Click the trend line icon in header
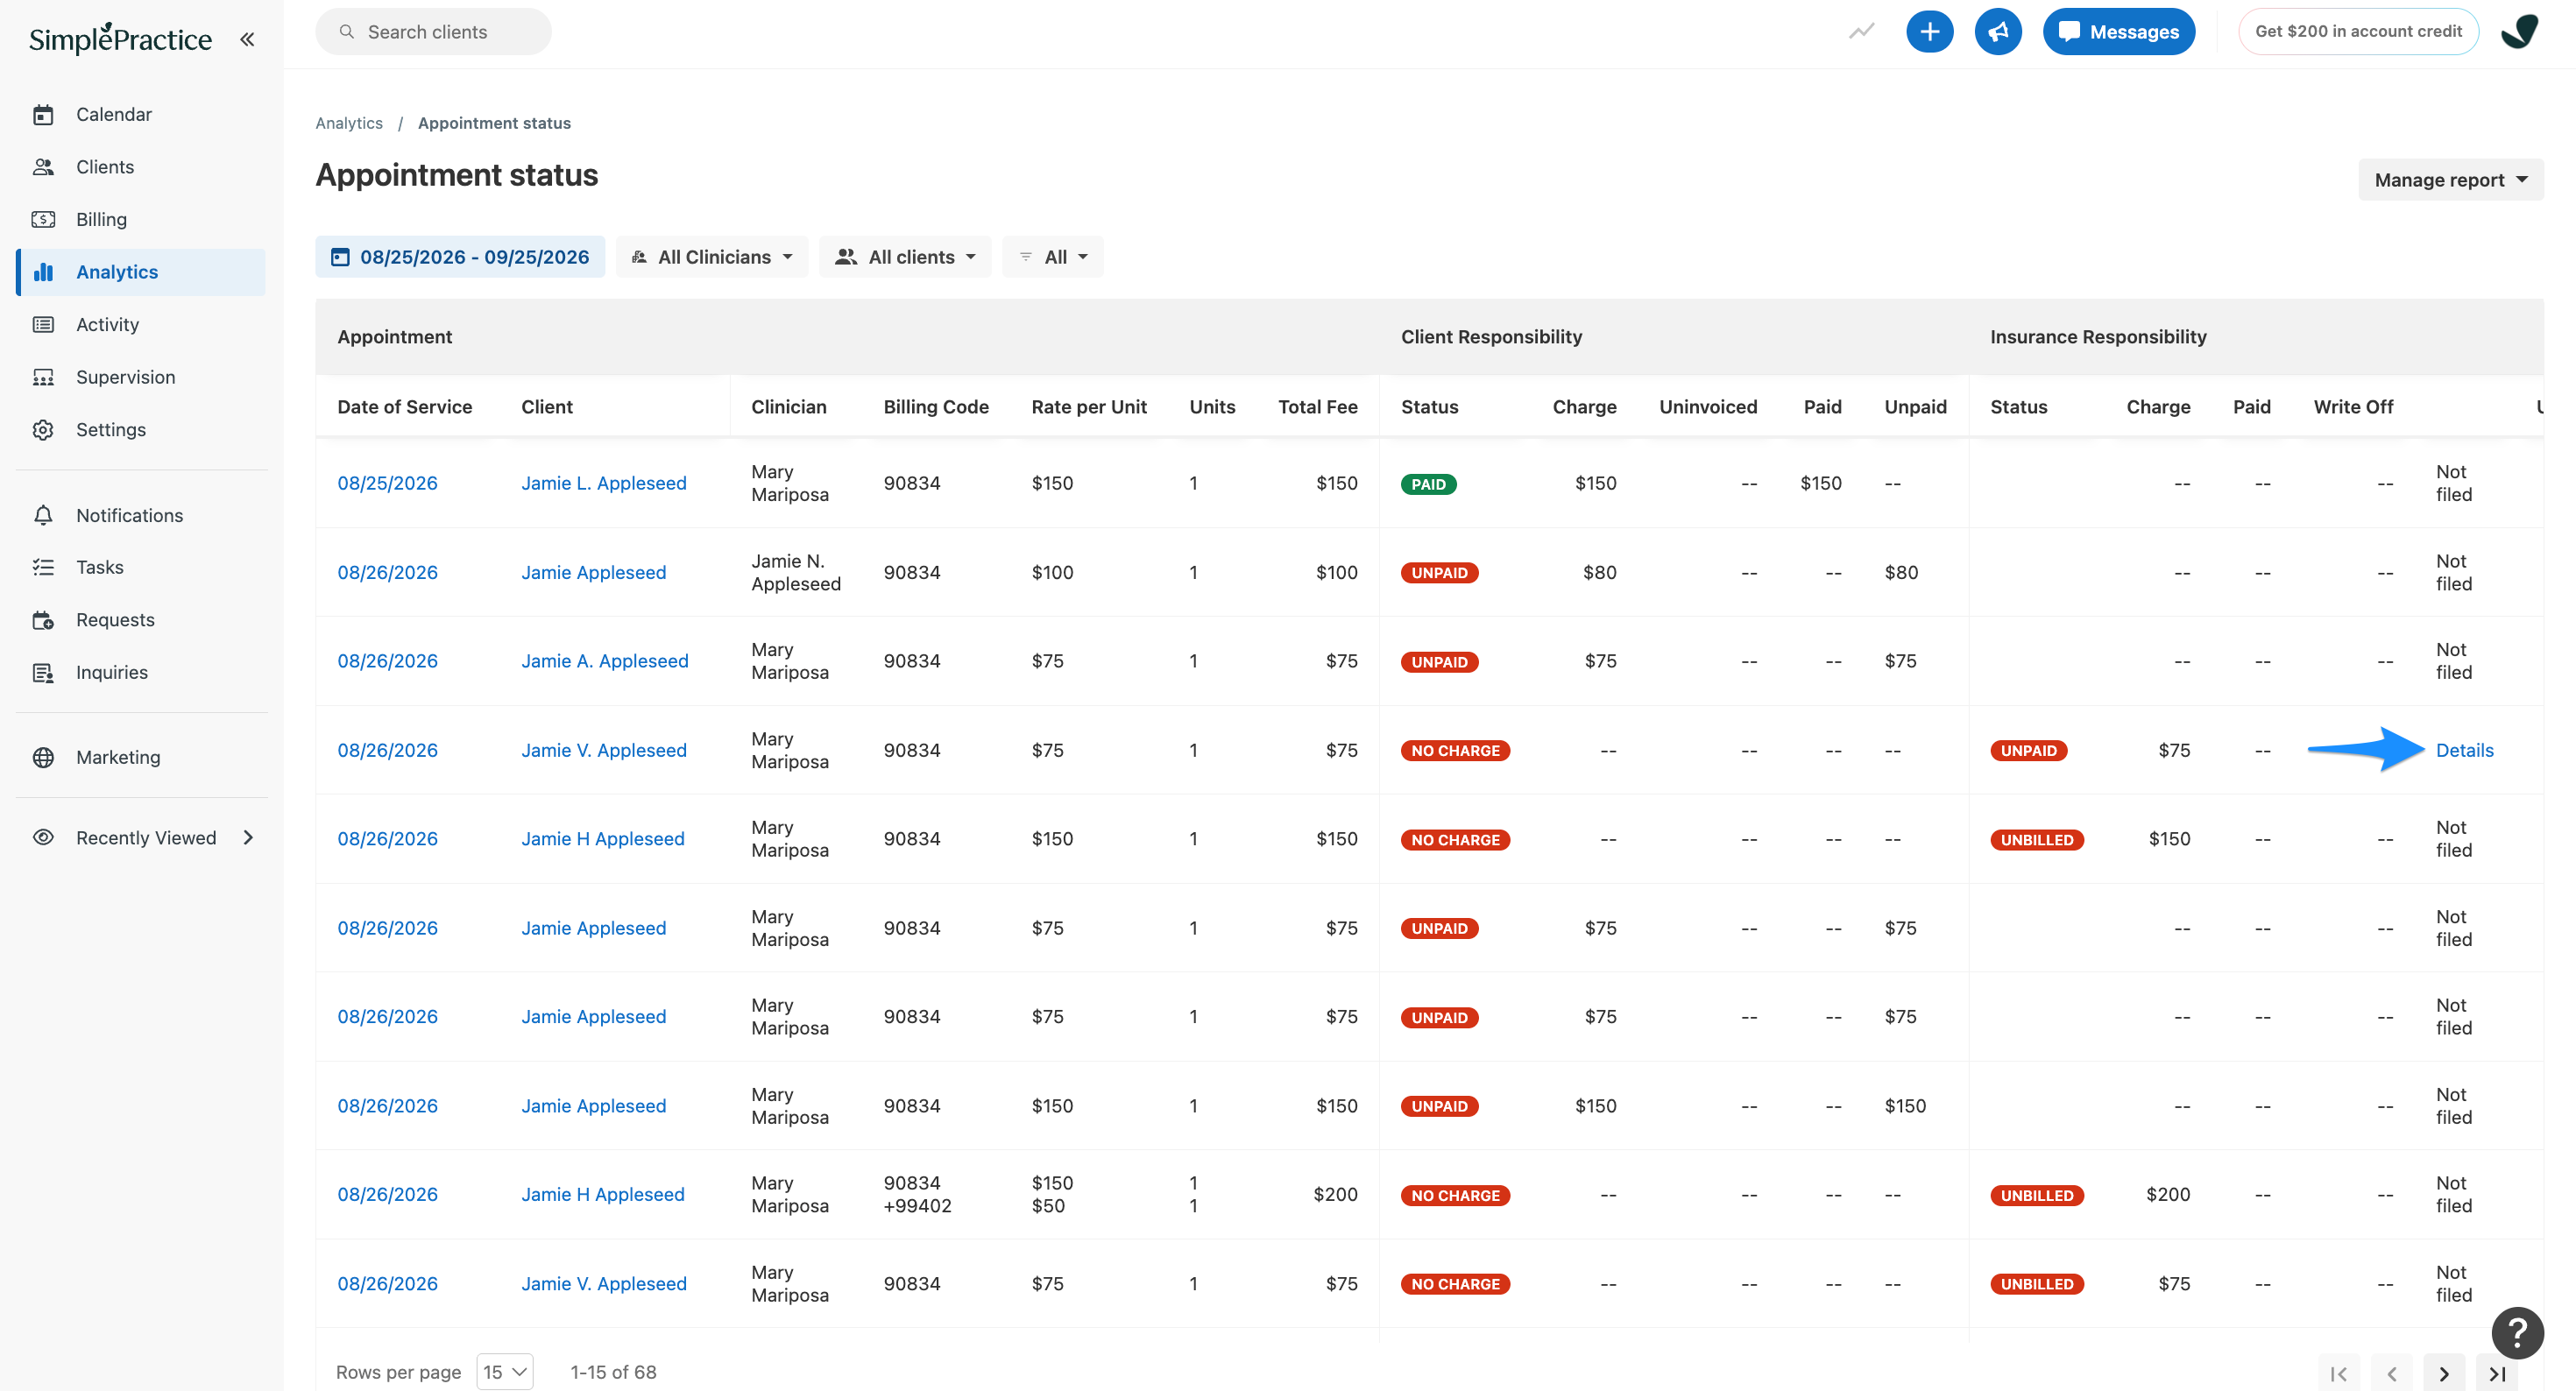This screenshot has width=2576, height=1391. point(1861,32)
